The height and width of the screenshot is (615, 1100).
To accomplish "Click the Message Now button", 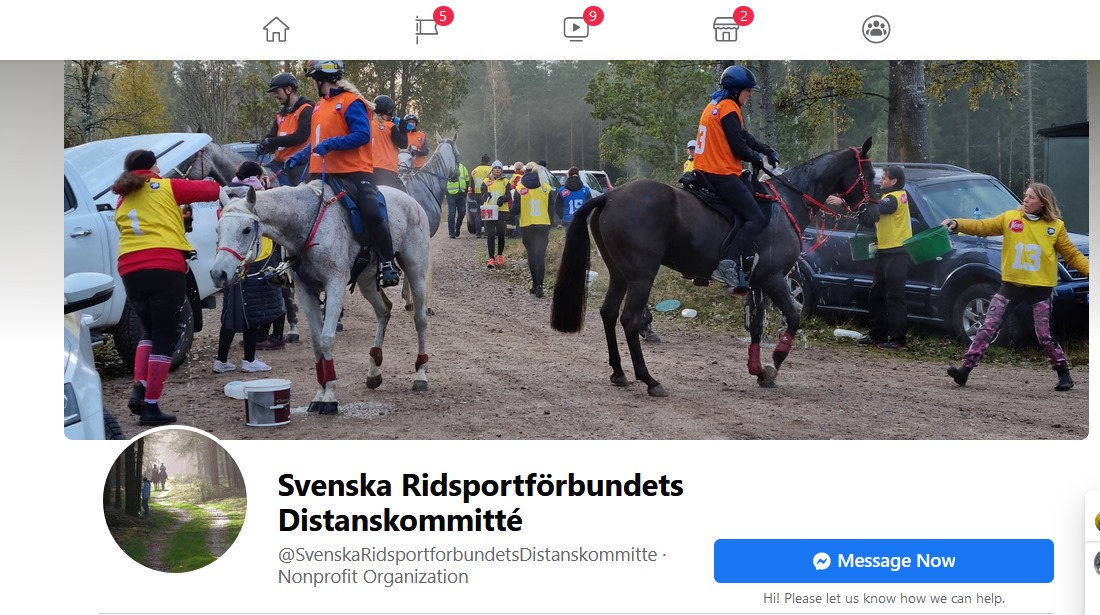I will tap(883, 561).
